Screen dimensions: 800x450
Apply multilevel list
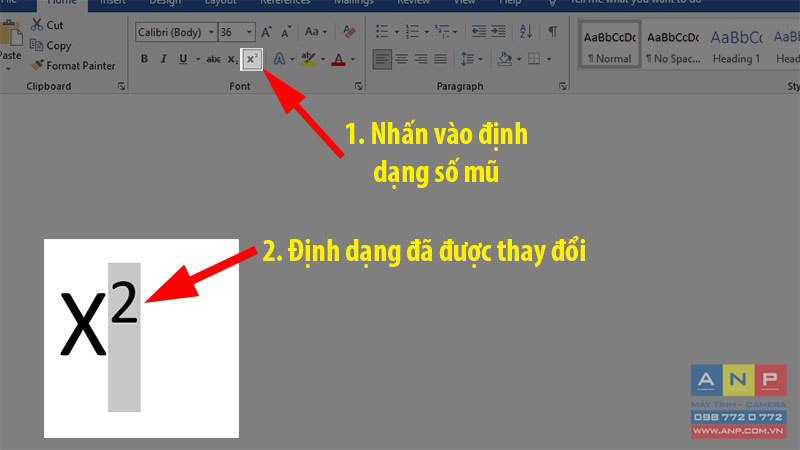442,32
